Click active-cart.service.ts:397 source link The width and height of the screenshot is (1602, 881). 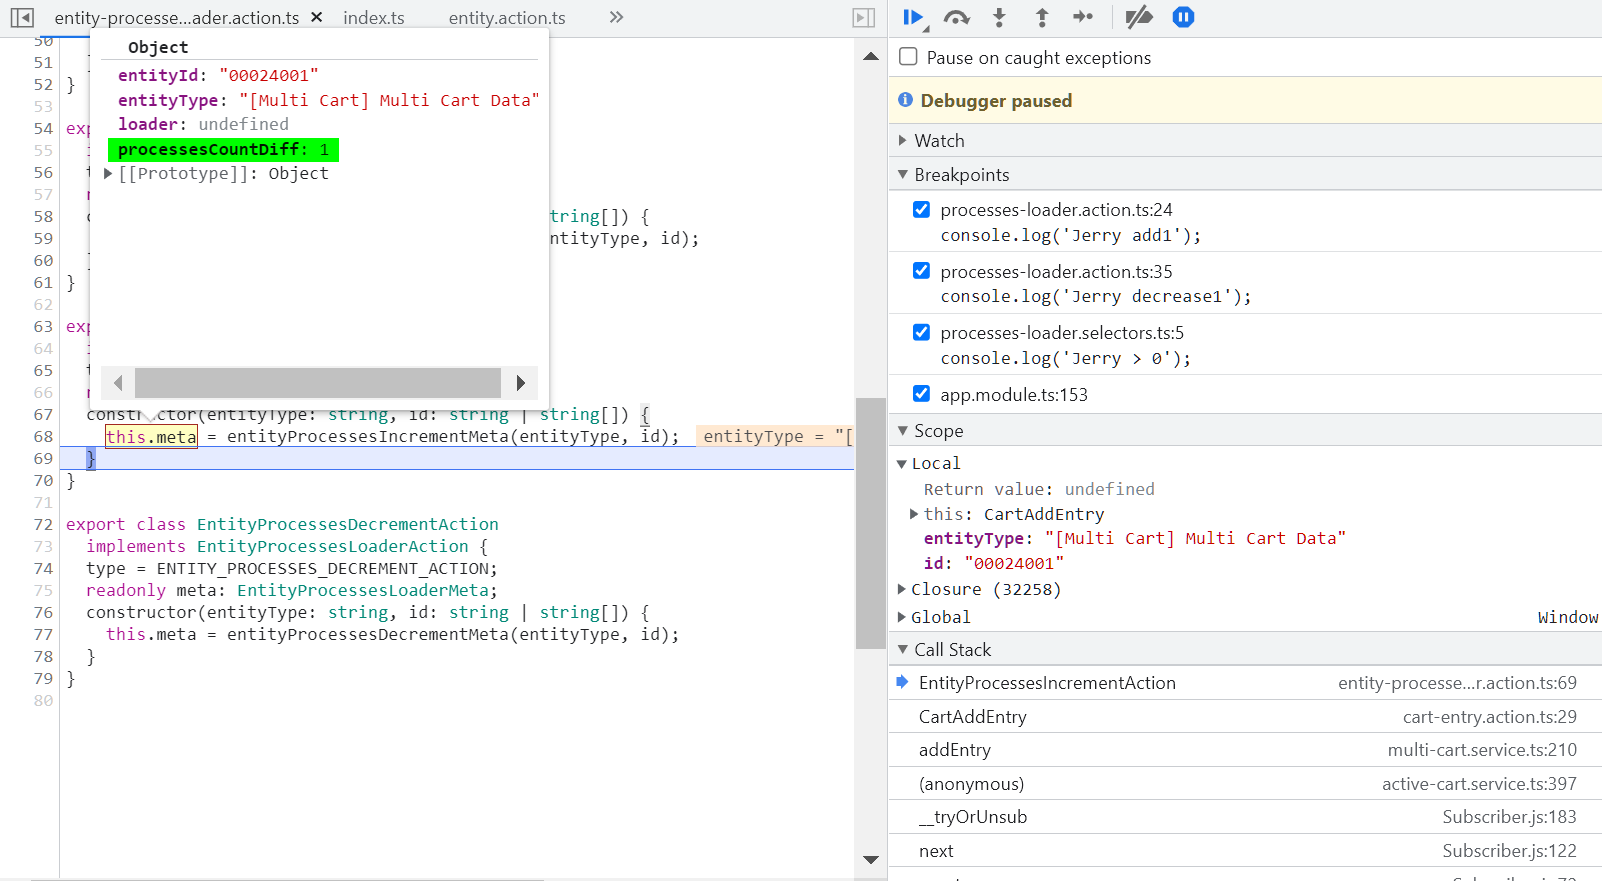point(1479,784)
